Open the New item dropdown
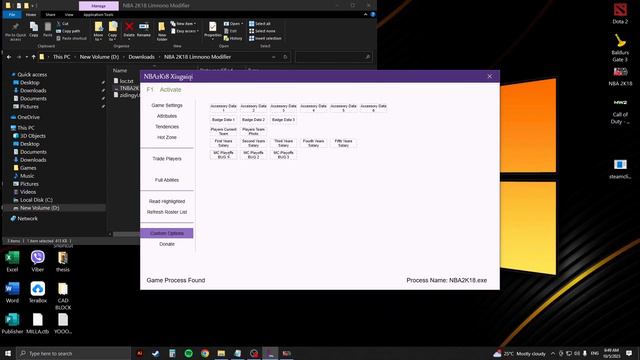The height and width of the screenshot is (360, 640). [x=184, y=24]
